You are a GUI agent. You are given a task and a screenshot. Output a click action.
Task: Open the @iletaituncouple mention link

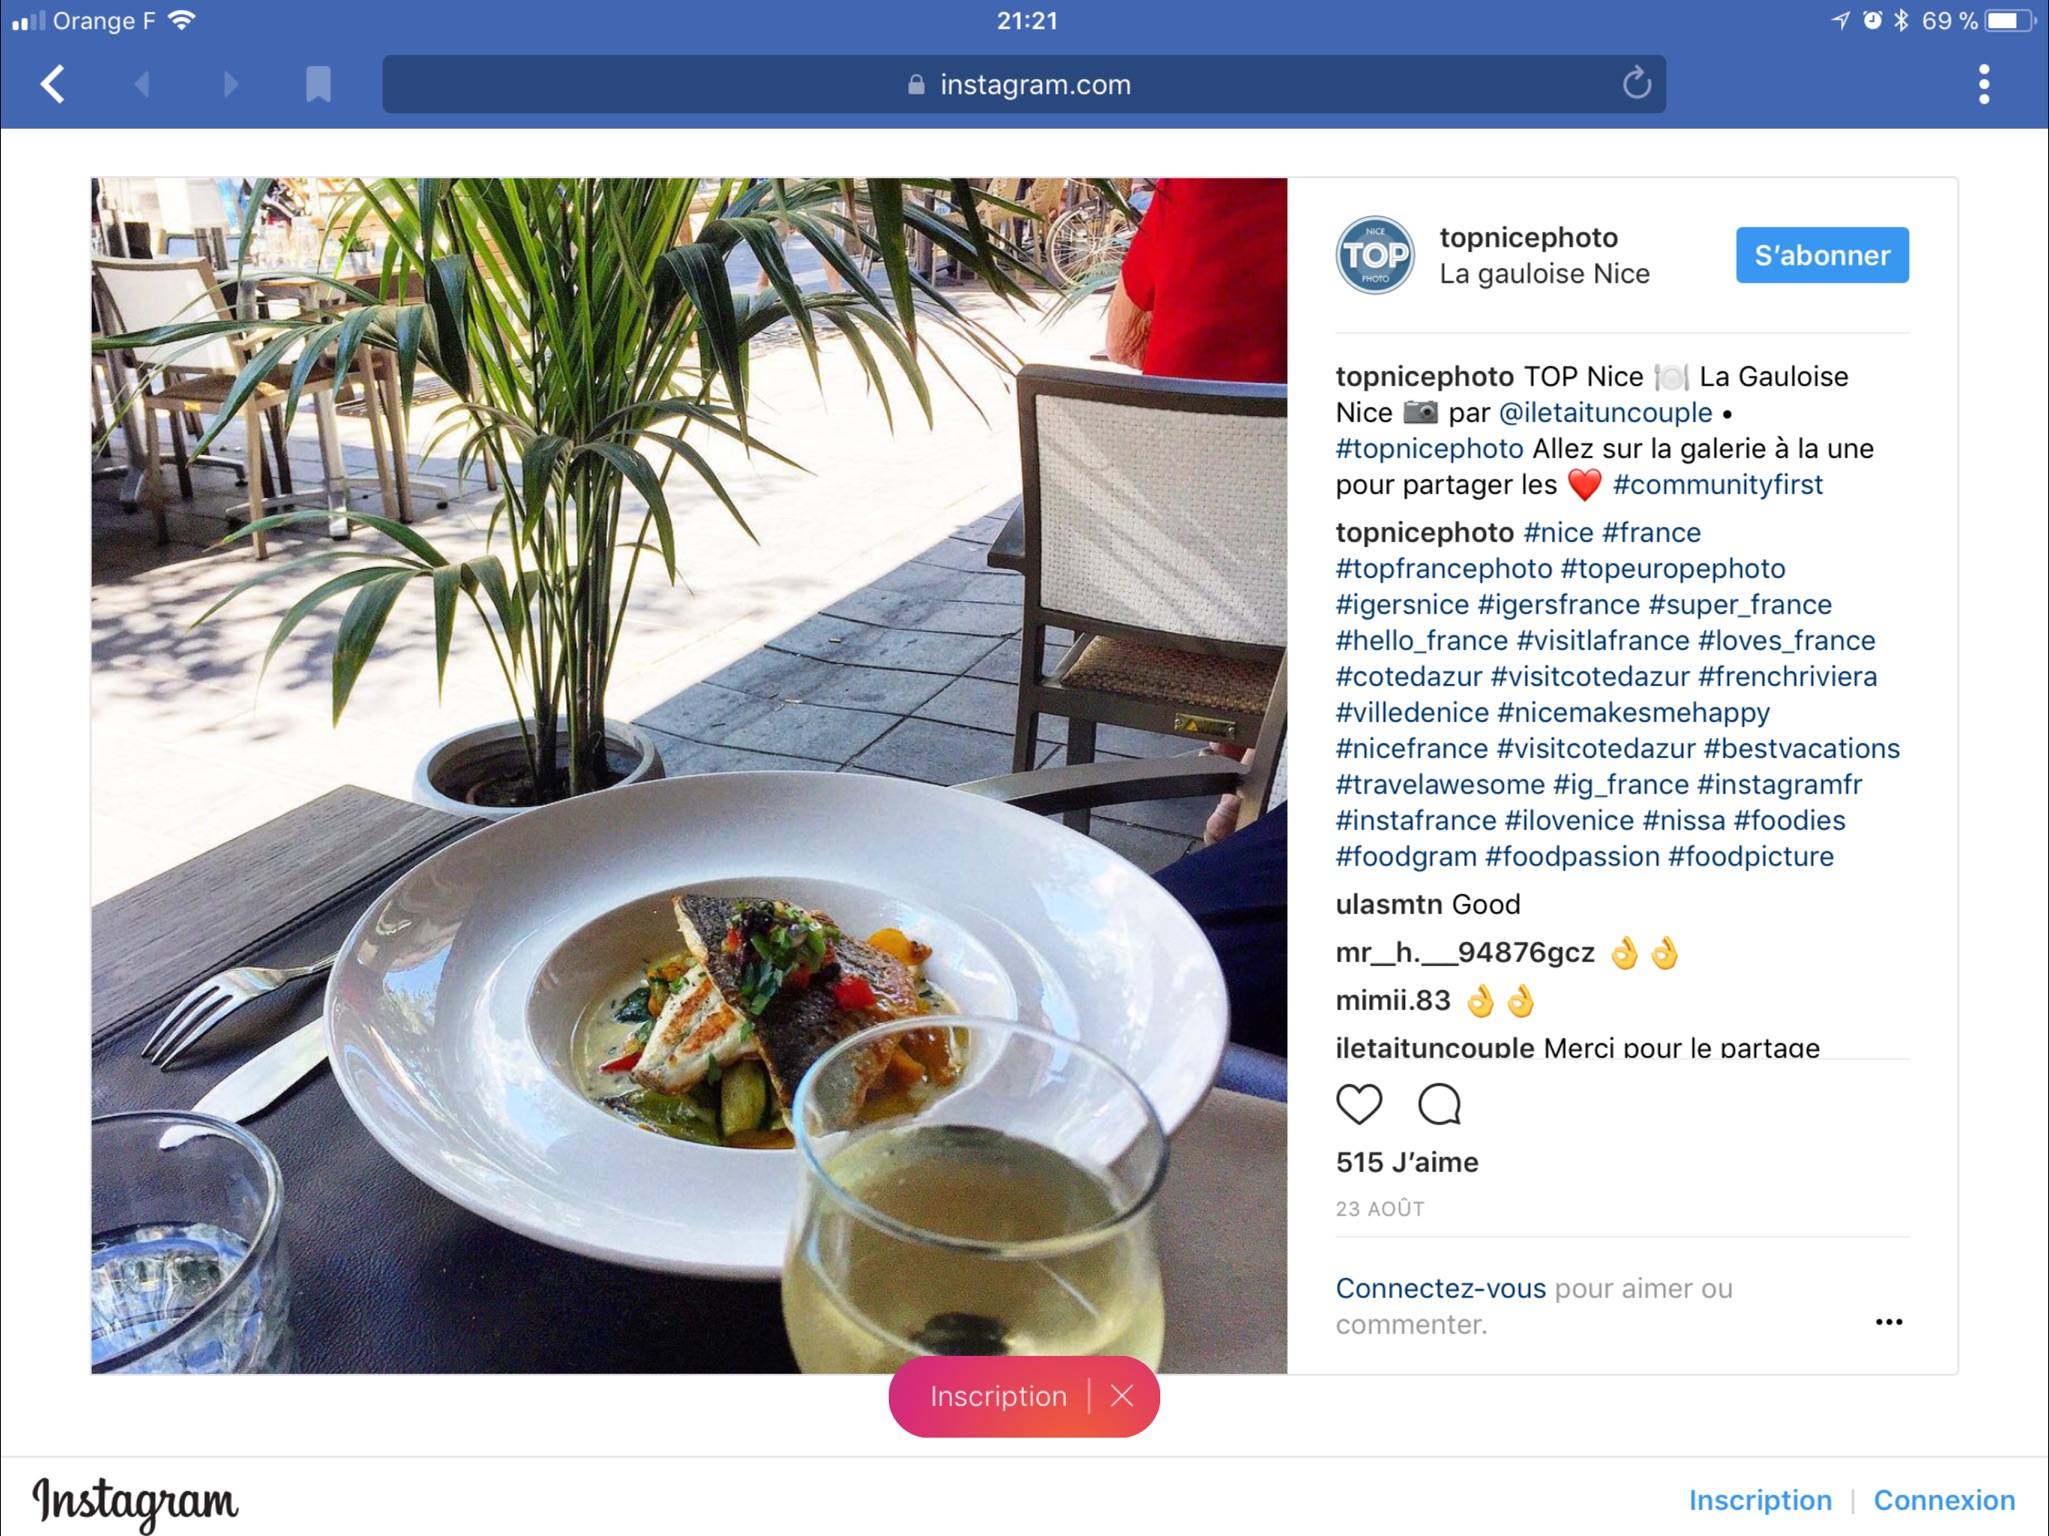point(1605,413)
